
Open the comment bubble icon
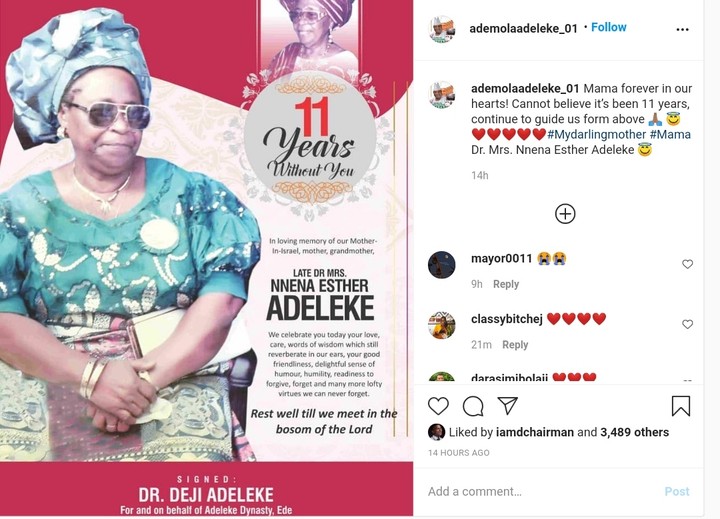click(473, 406)
